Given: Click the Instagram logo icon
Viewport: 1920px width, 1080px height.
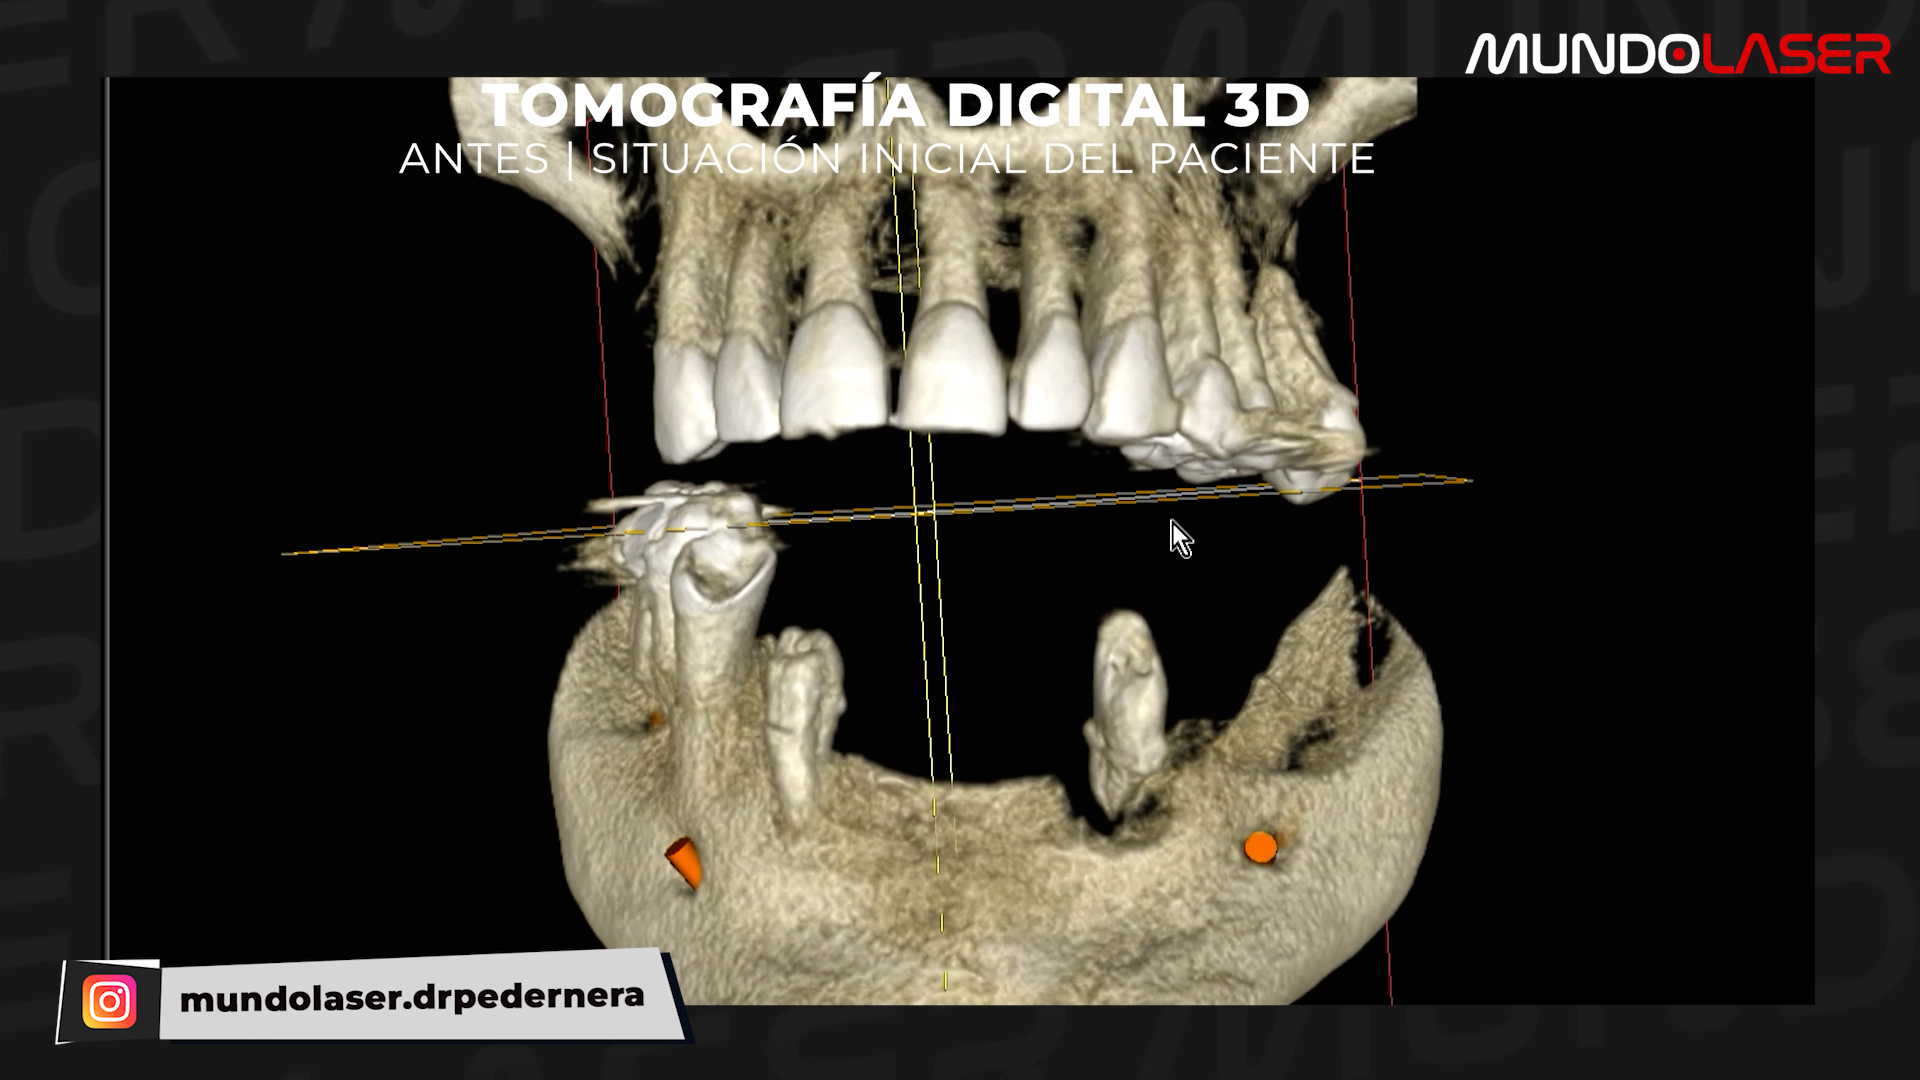Looking at the screenshot, I should (110, 1001).
